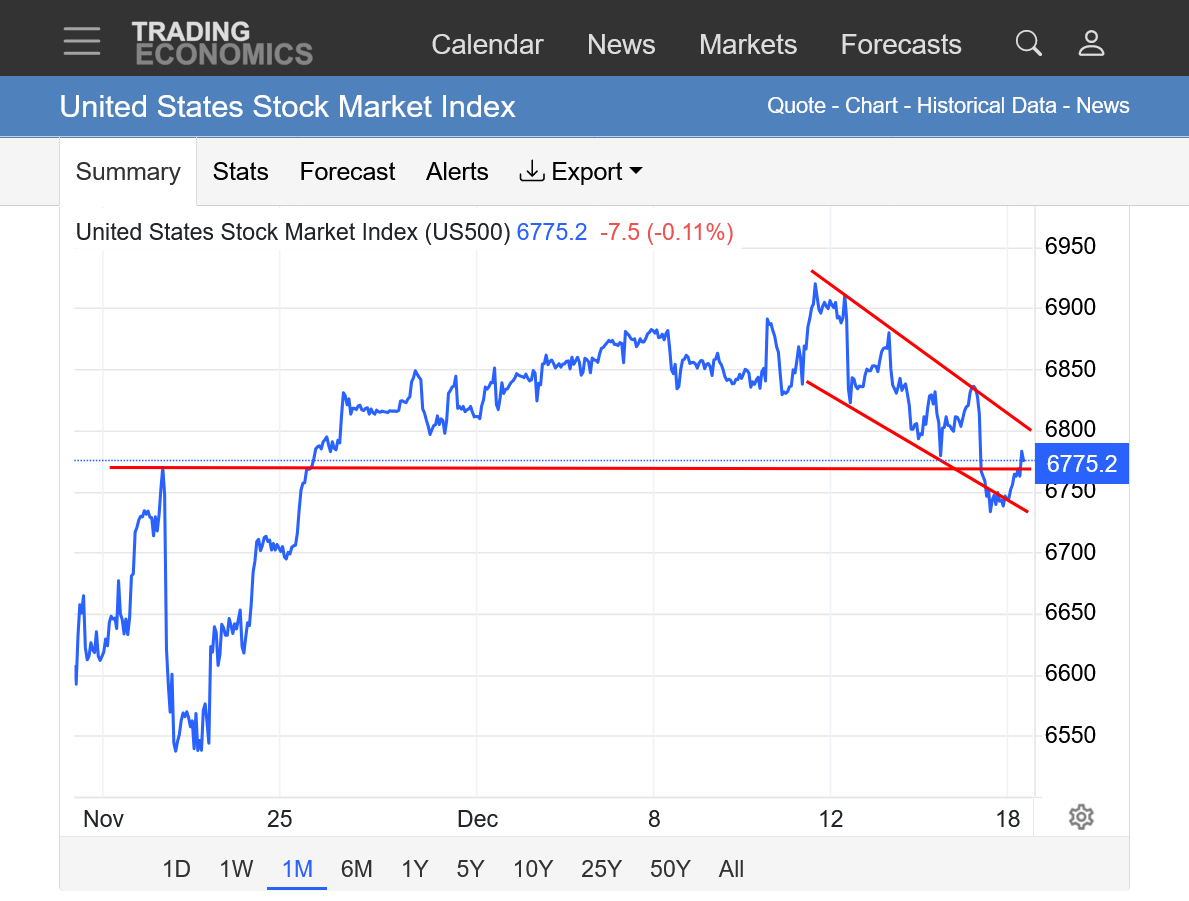The width and height of the screenshot is (1189, 901).
Task: Select the 1D time range
Action: [x=176, y=869]
